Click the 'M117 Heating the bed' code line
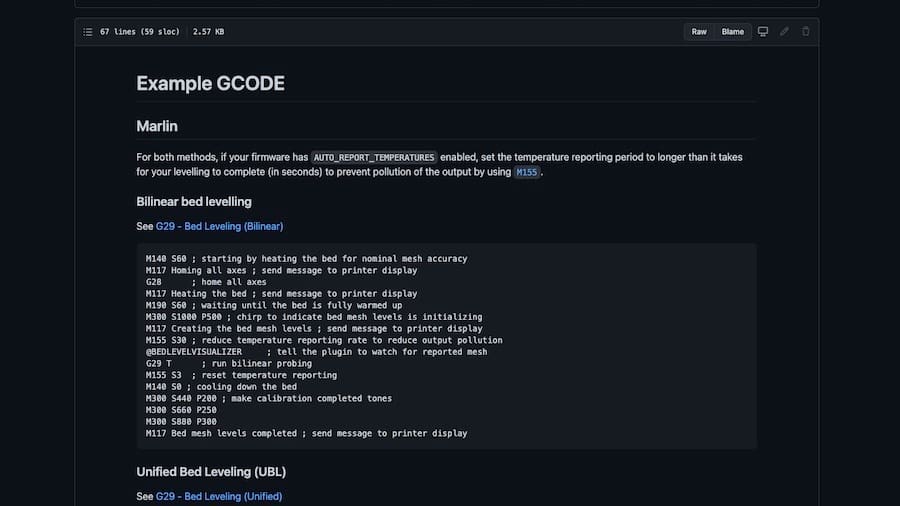900x506 pixels. 281,293
